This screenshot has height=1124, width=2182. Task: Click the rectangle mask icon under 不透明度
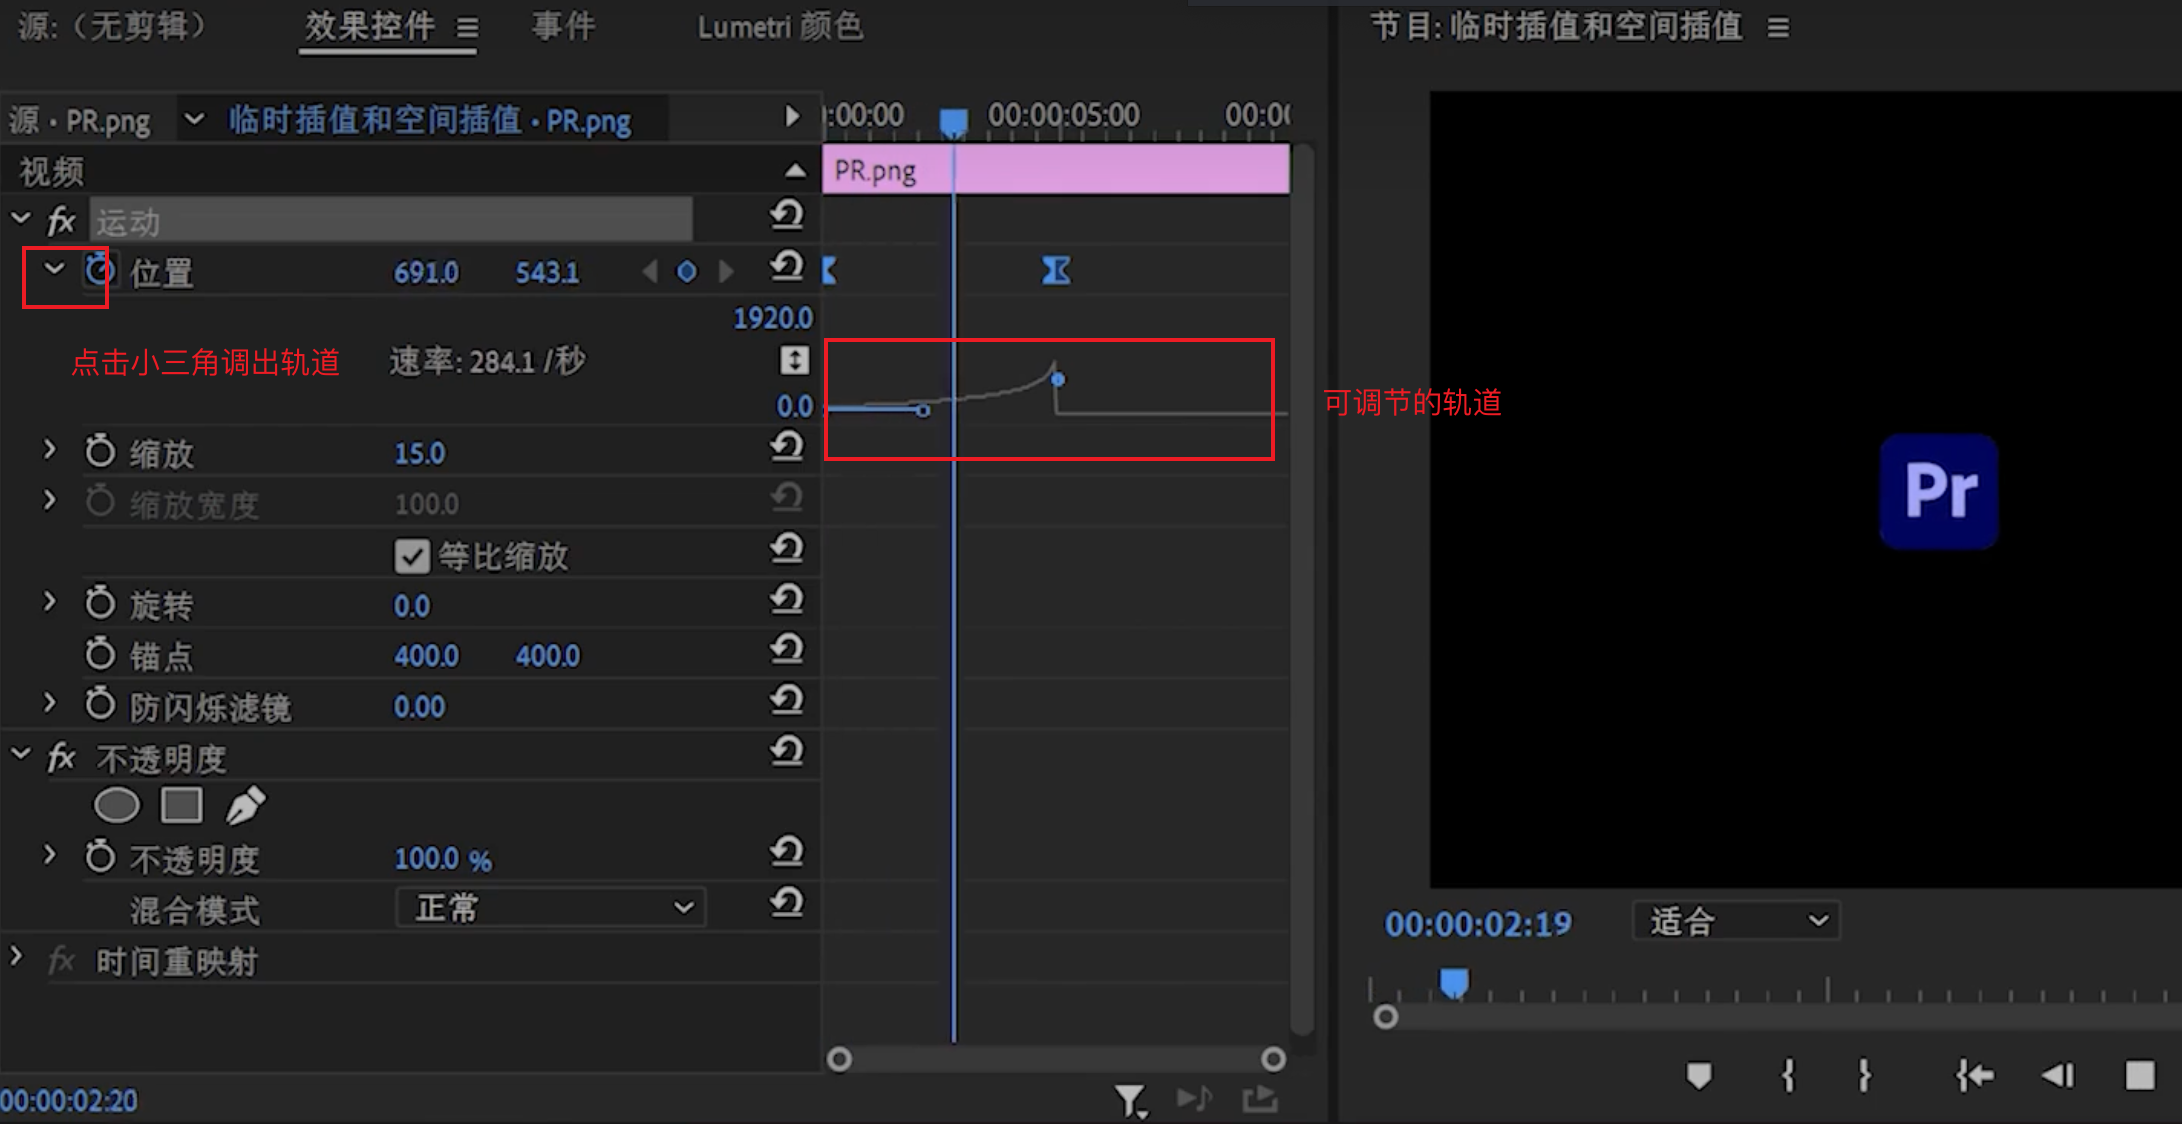(181, 804)
